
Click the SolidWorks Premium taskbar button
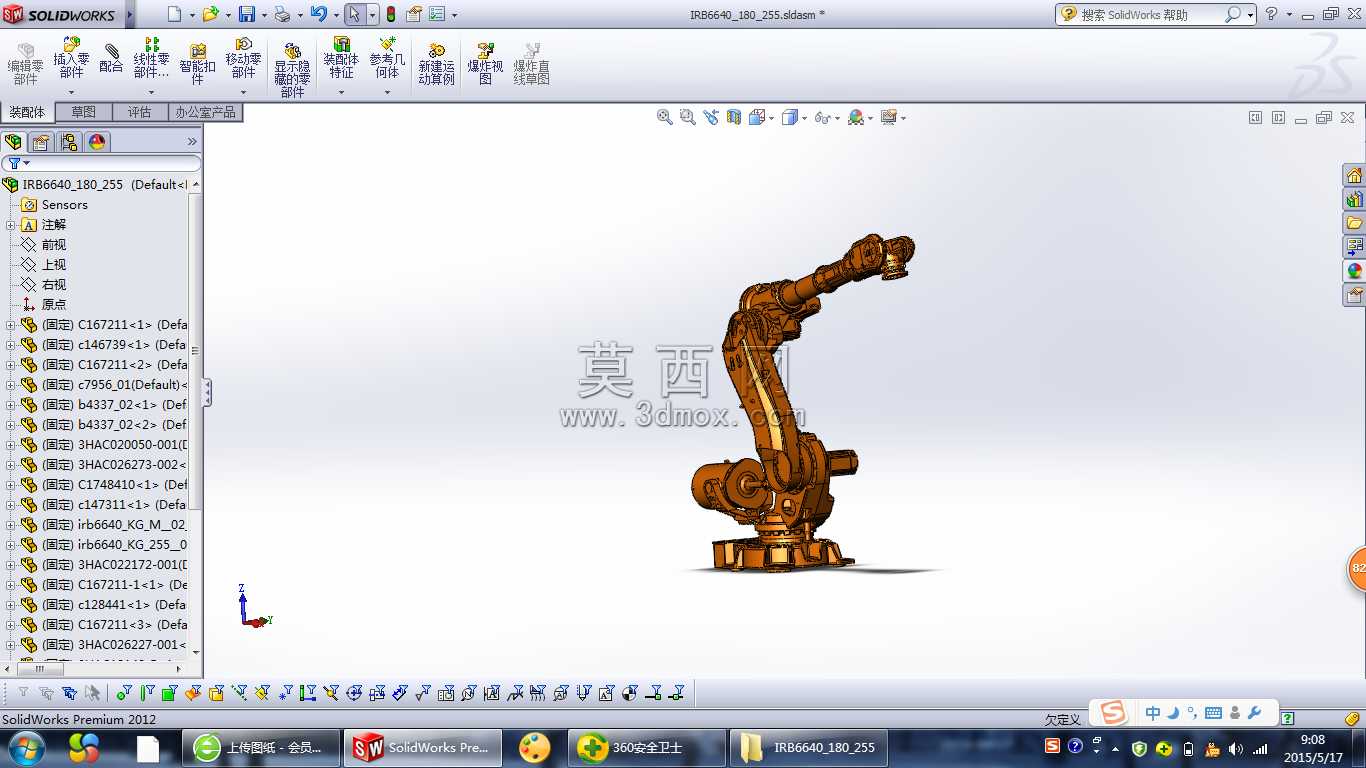[x=422, y=747]
